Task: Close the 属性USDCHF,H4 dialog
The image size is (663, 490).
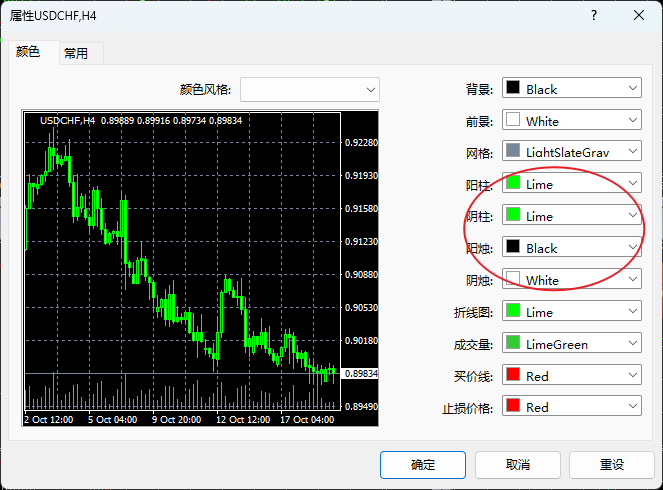Action: 639,16
